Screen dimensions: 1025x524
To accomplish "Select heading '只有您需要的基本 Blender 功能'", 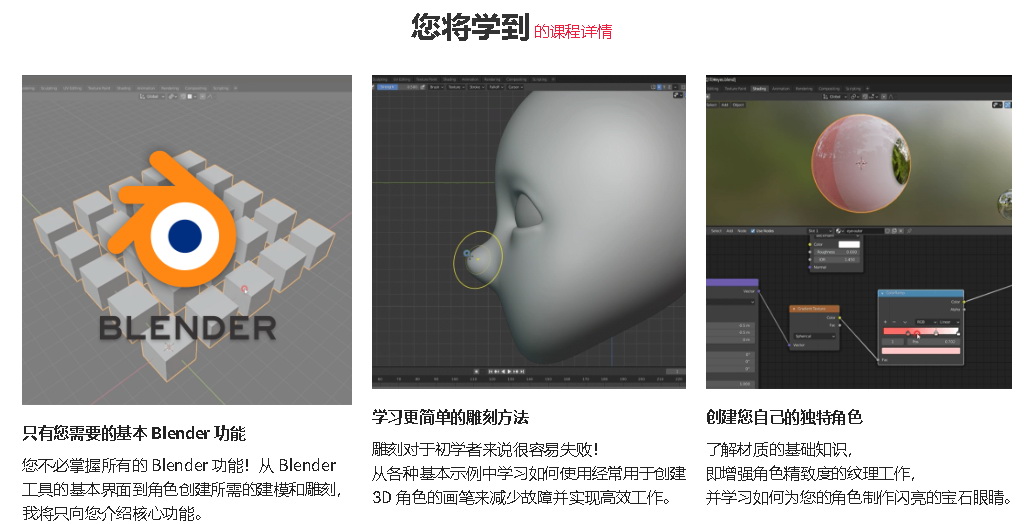I will [134, 433].
